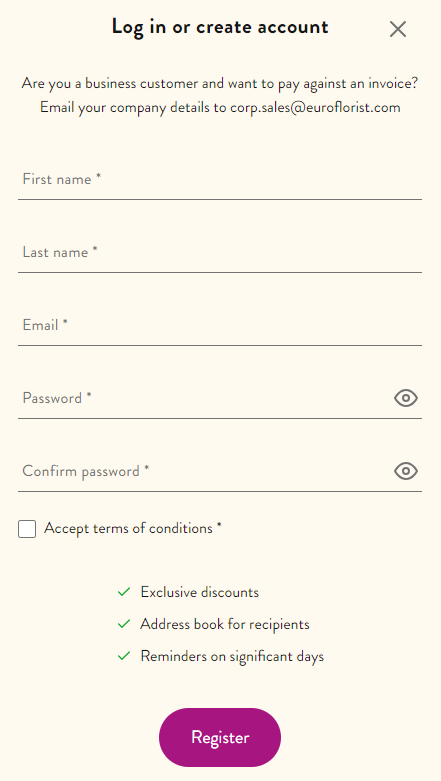This screenshot has width=441, height=781.
Task: Reveal the Confirm password field text
Action: click(x=406, y=471)
